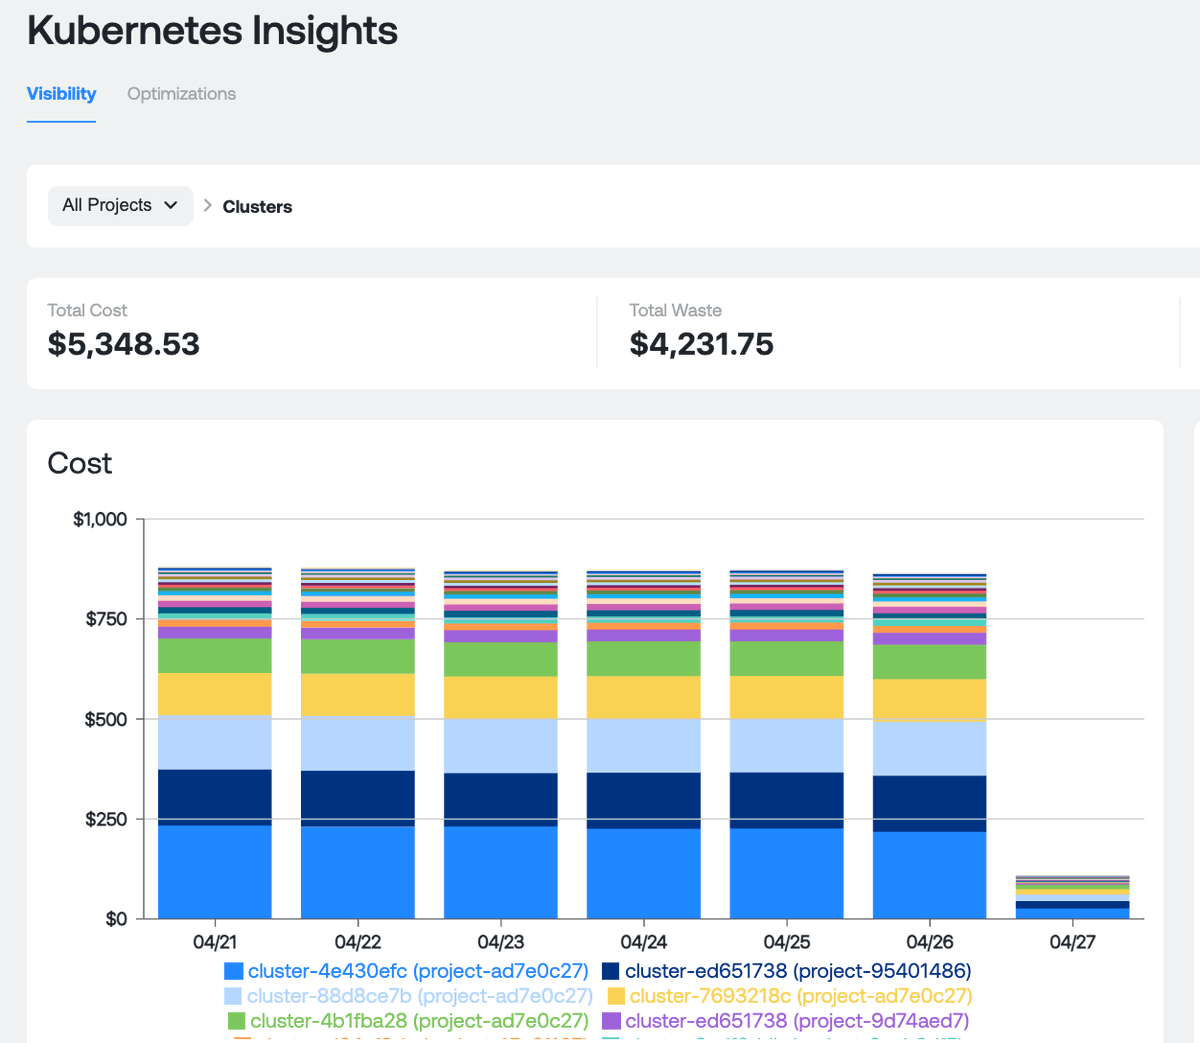Click the 04/21 x-axis date label
This screenshot has width=1200, height=1043.
click(x=215, y=942)
